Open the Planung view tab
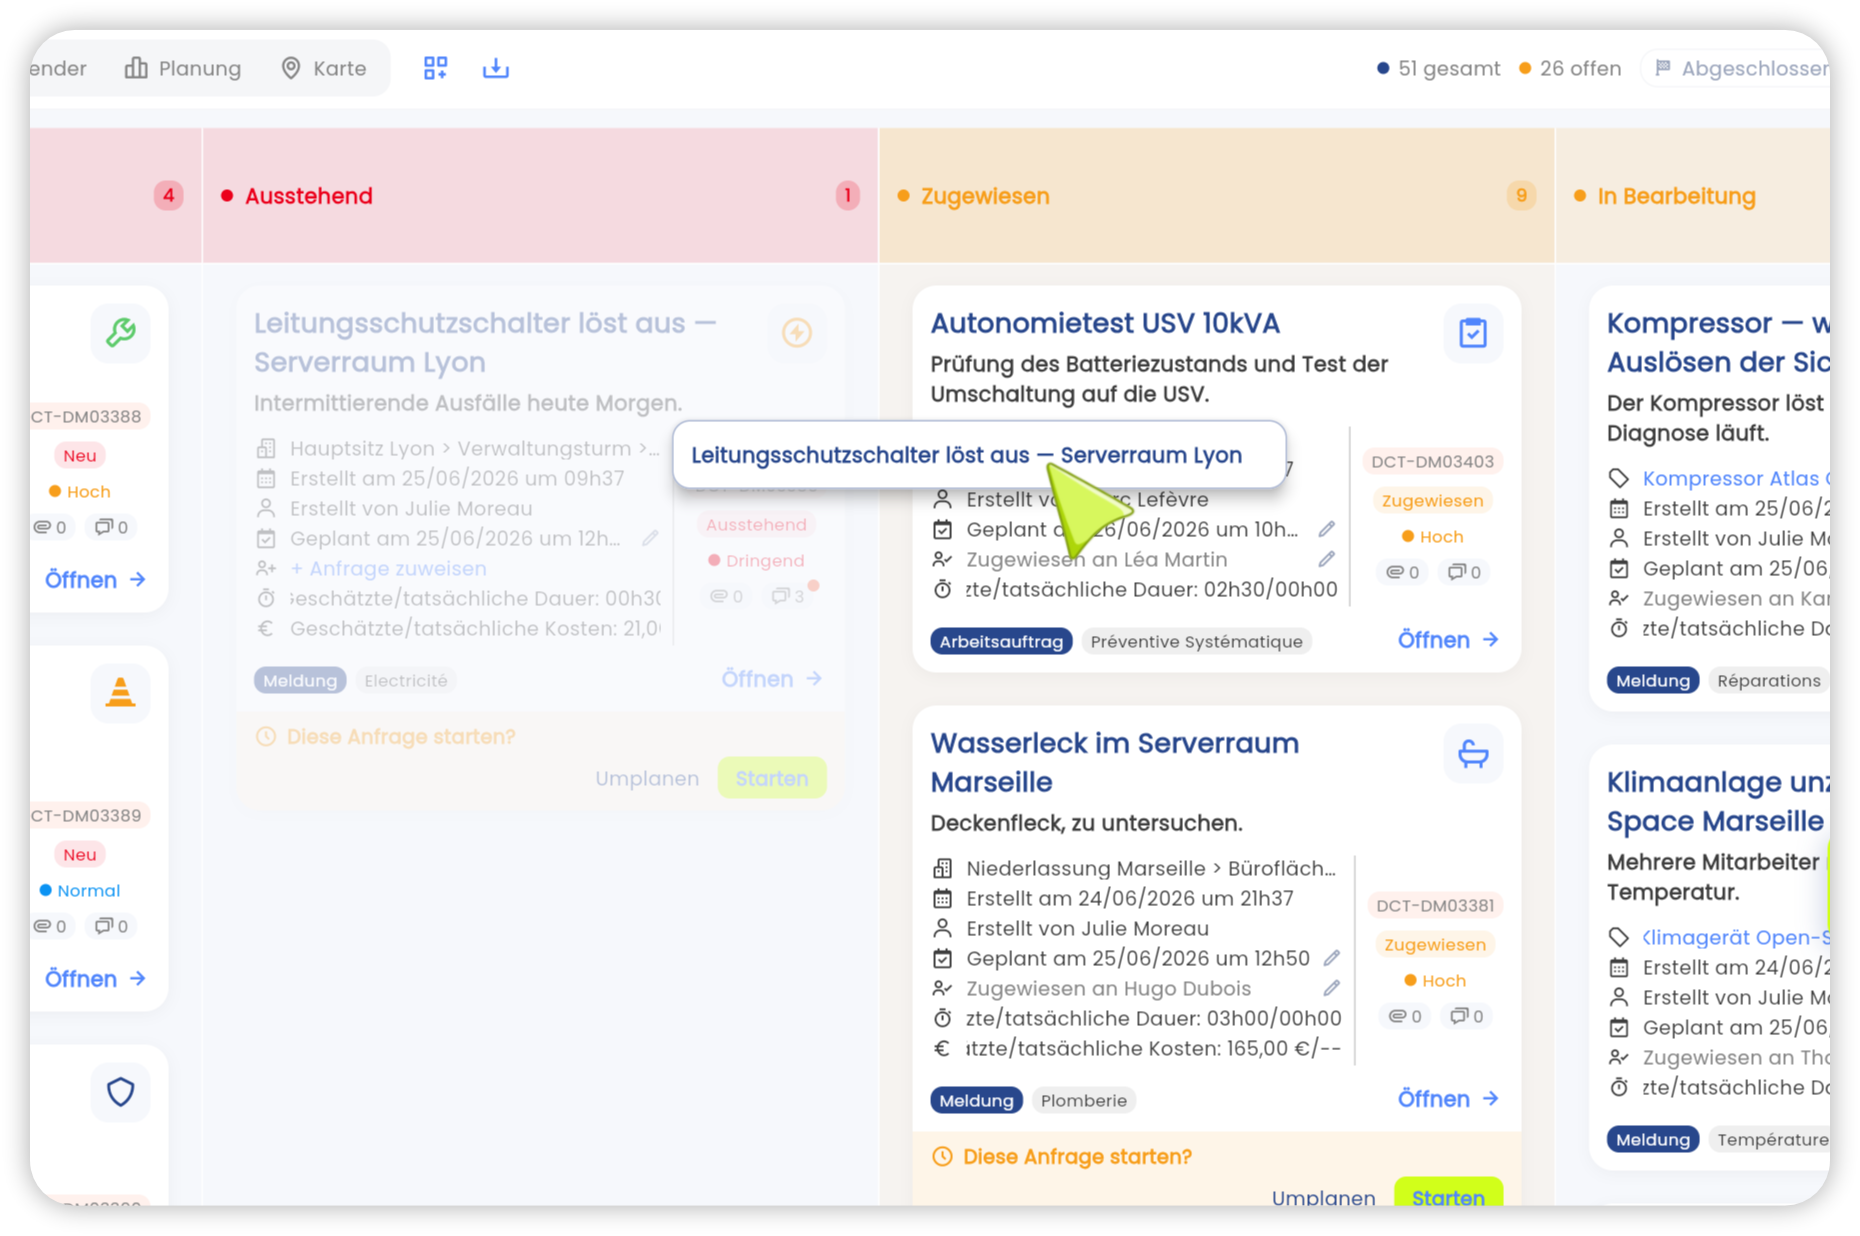 click(x=183, y=68)
